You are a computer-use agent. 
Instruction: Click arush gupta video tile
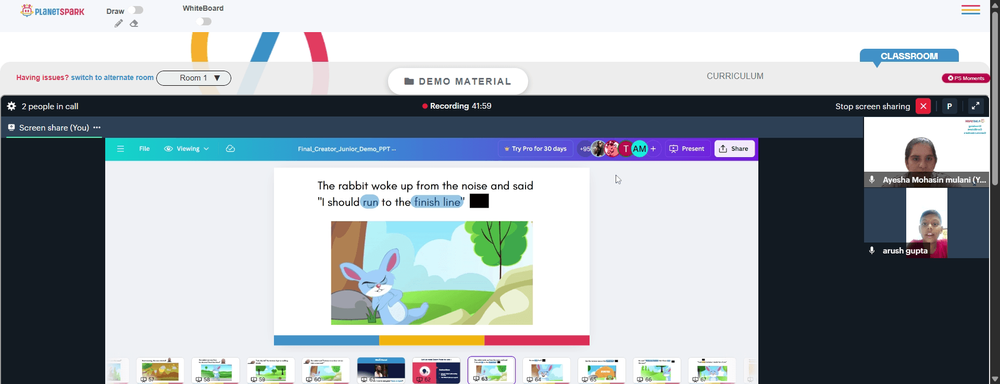(x=926, y=223)
